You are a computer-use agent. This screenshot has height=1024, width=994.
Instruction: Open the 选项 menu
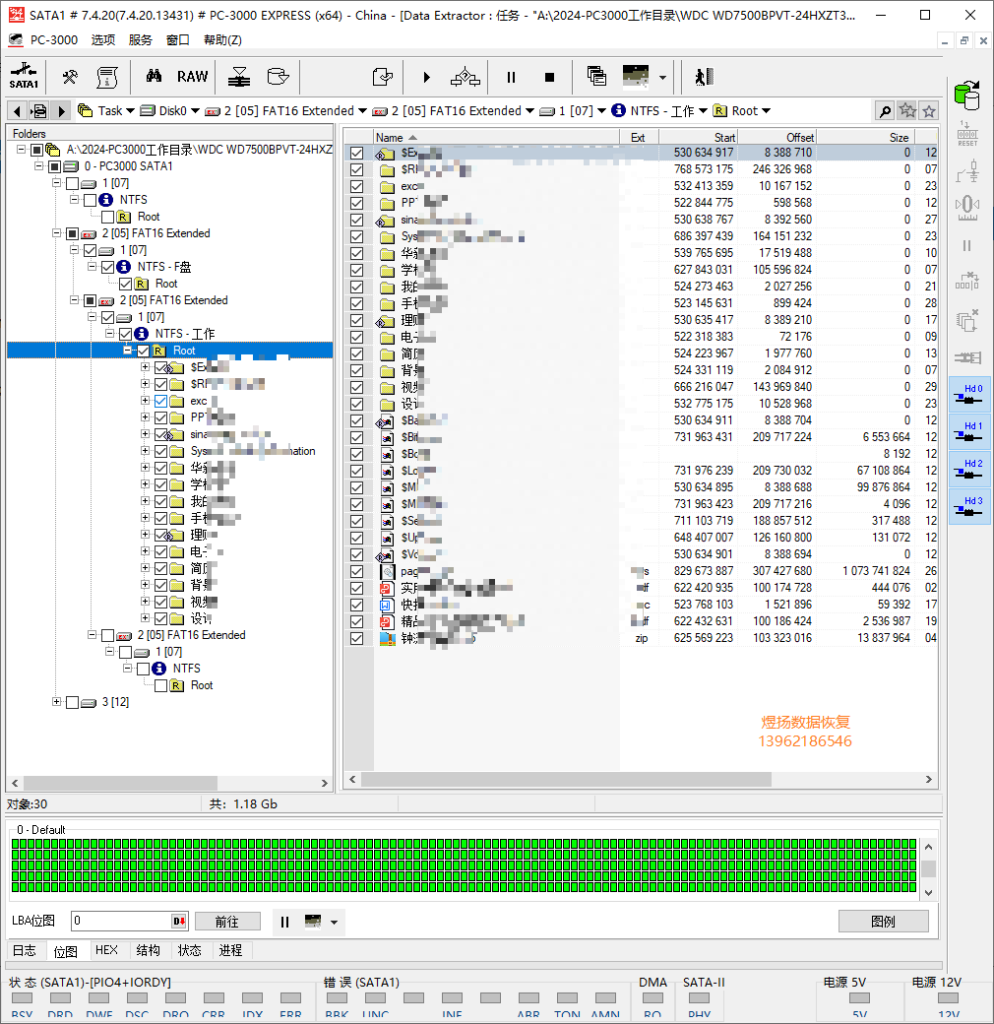coord(103,40)
